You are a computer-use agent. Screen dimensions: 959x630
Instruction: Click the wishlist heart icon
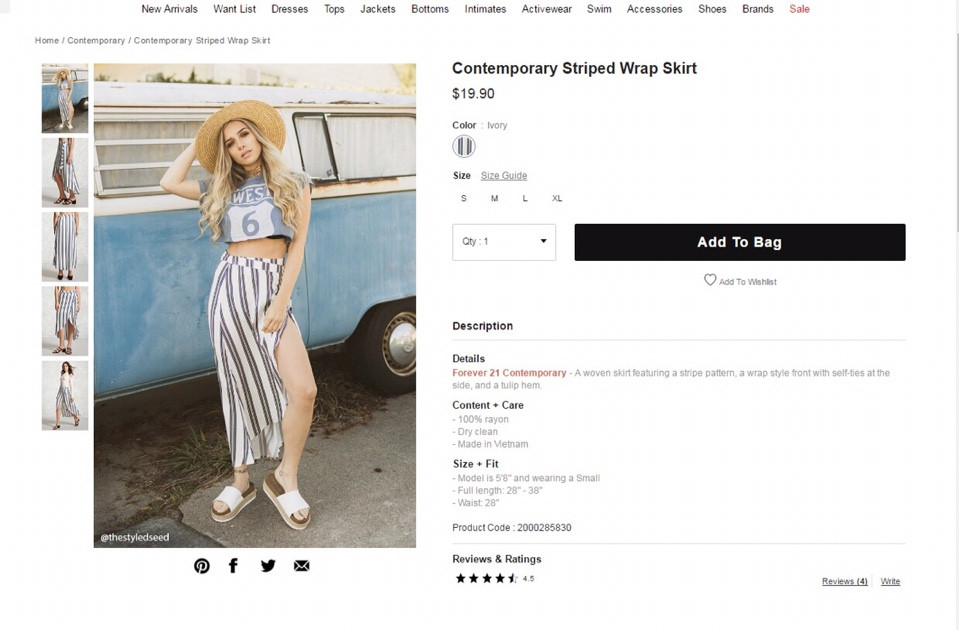pyautogui.click(x=710, y=280)
